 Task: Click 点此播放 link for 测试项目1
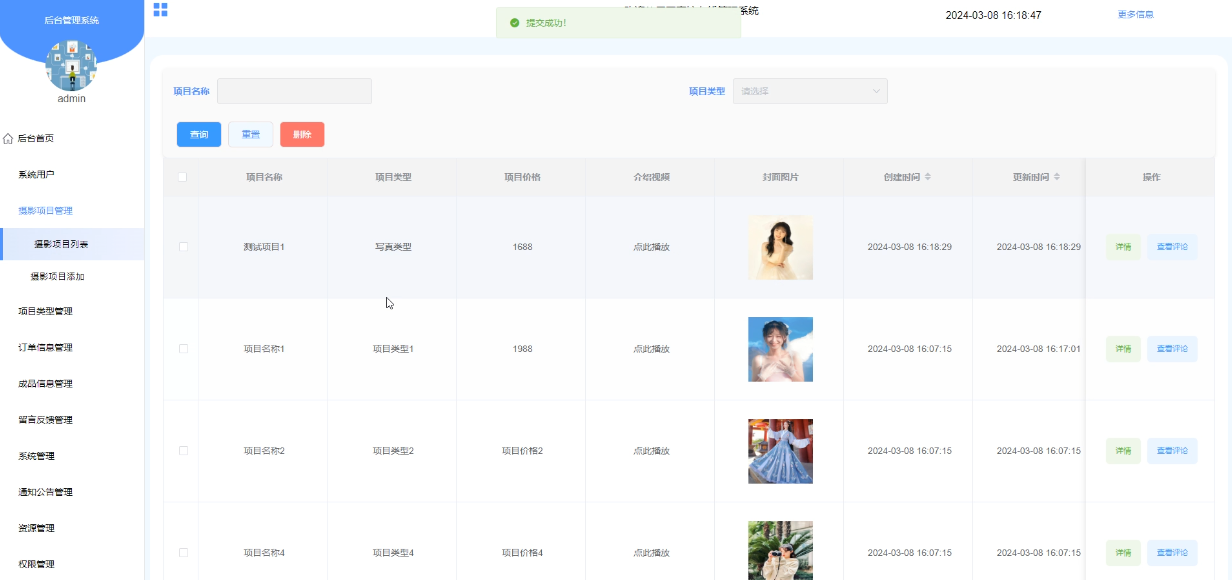click(x=651, y=247)
